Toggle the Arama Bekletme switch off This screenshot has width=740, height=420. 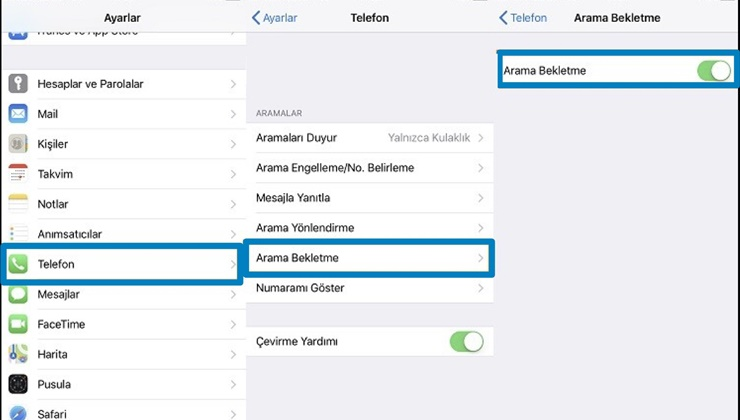click(714, 70)
